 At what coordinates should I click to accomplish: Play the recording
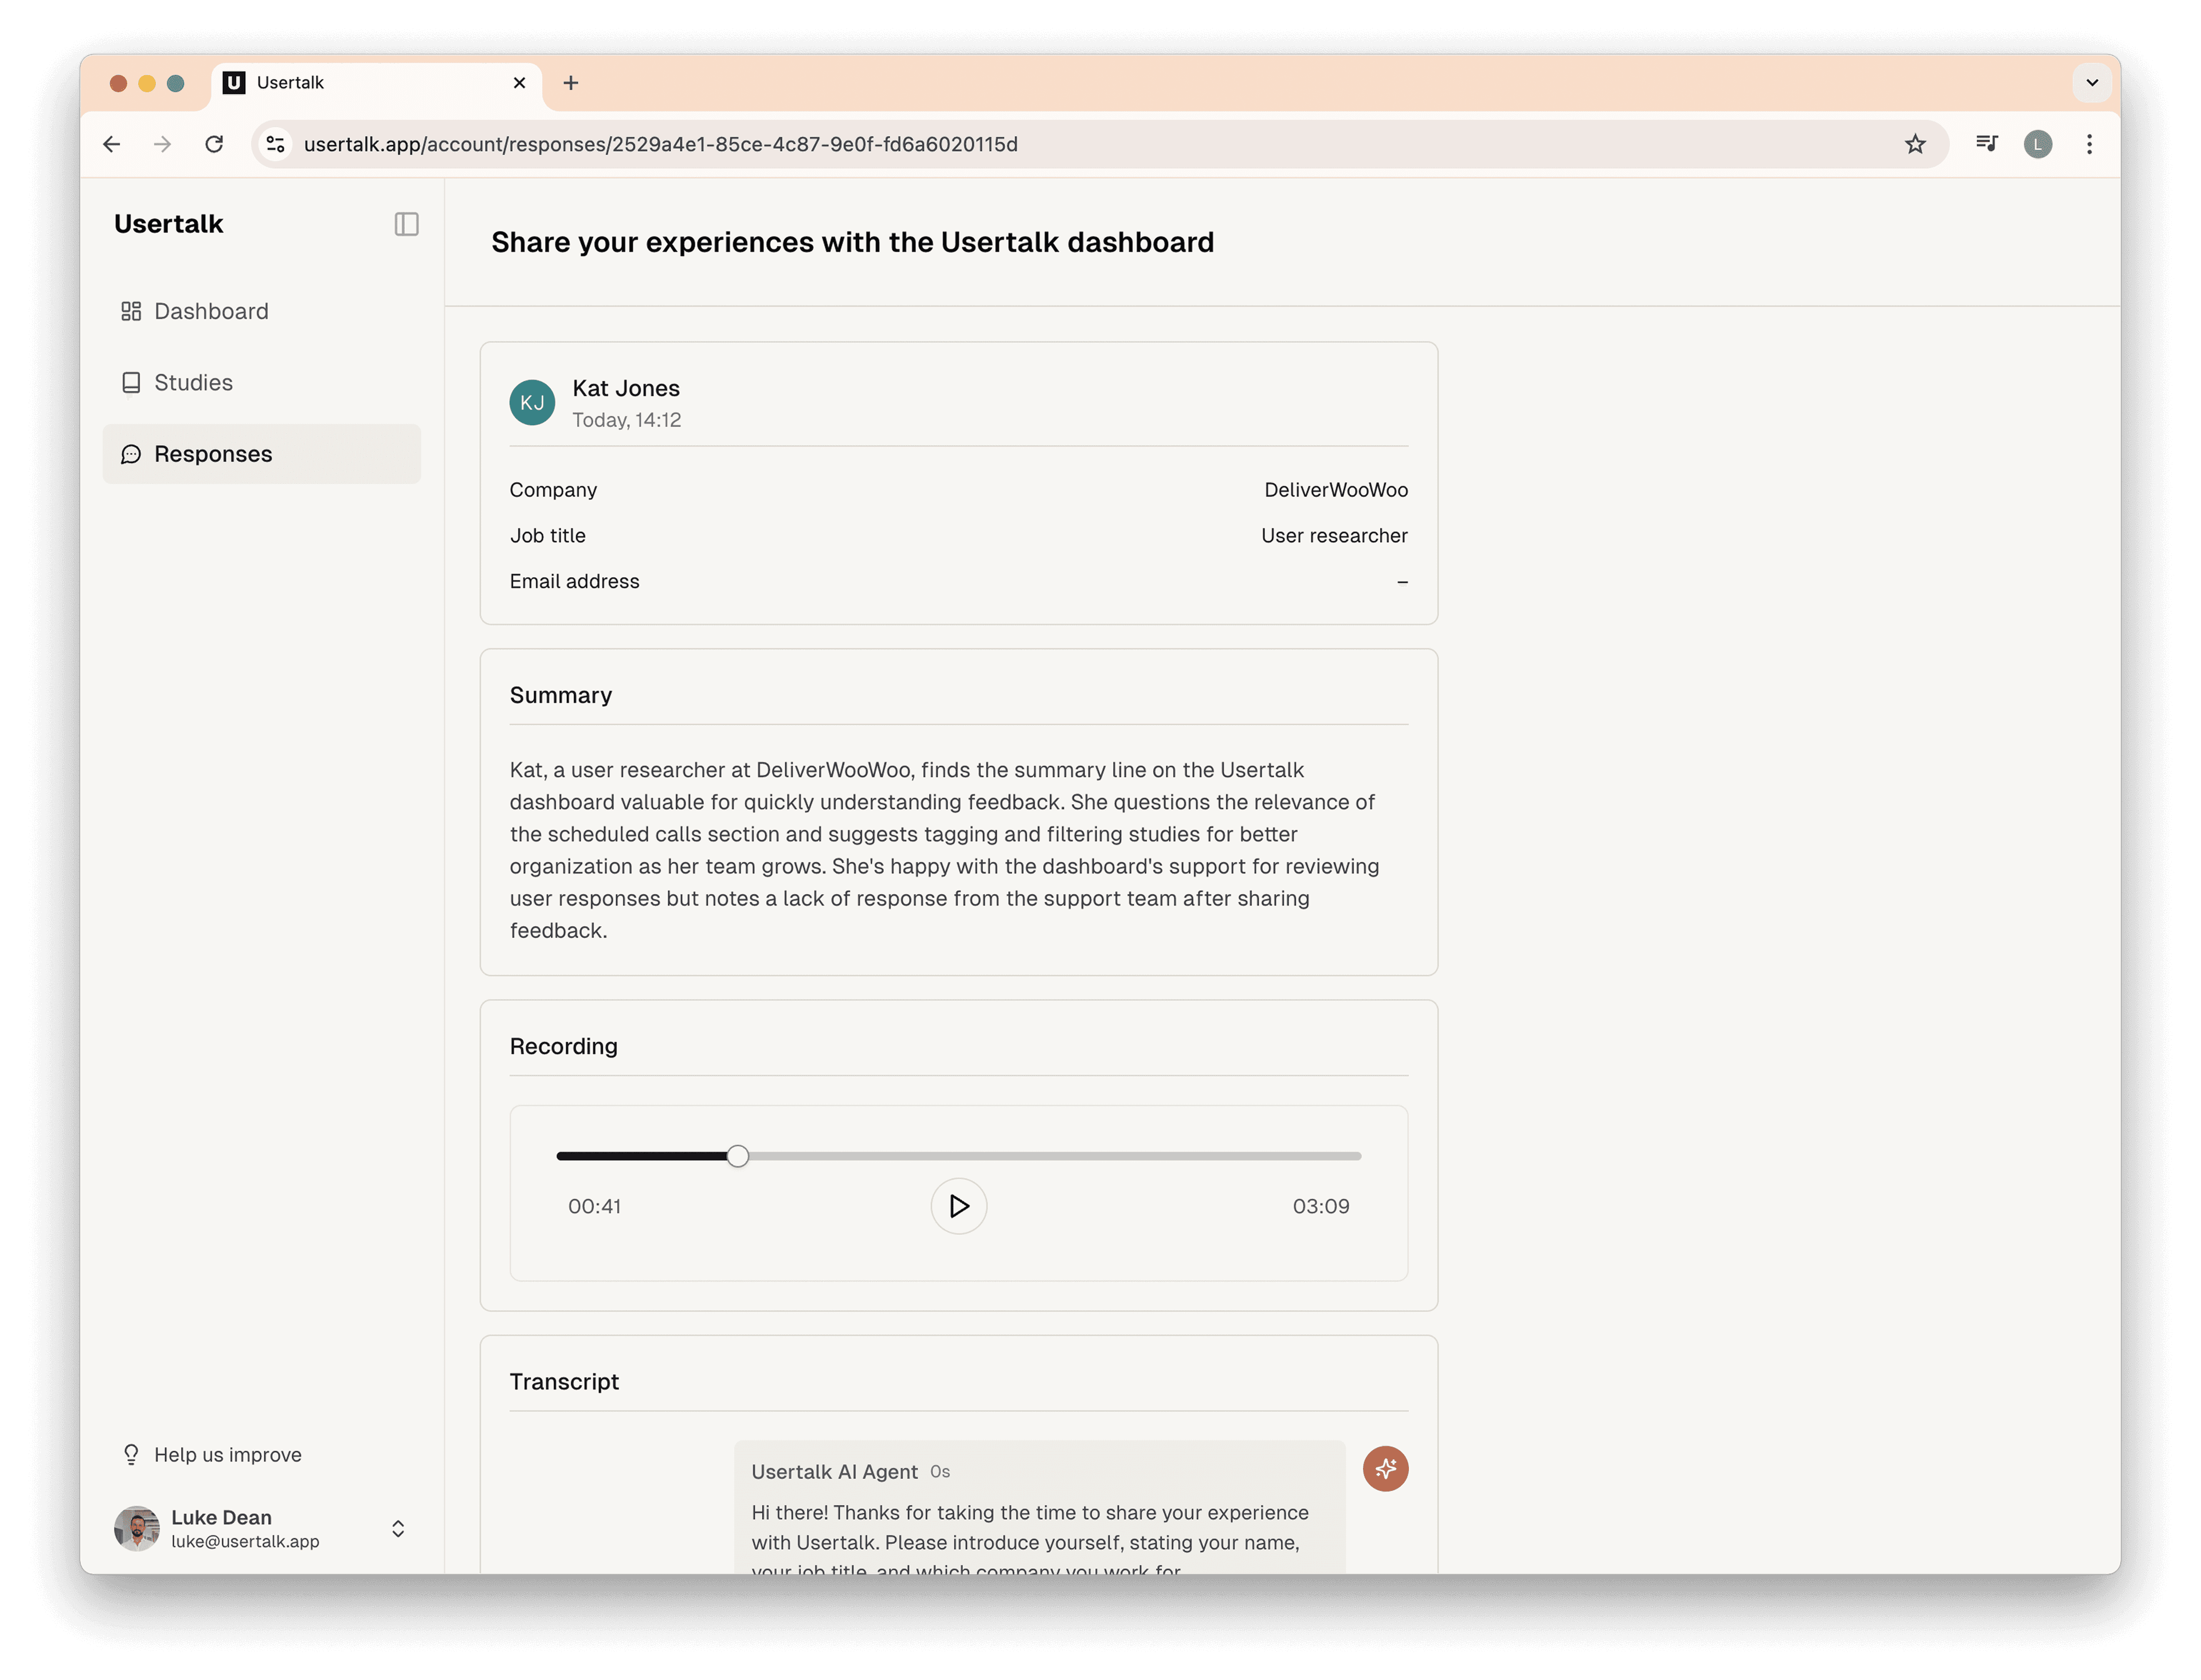click(x=958, y=1206)
